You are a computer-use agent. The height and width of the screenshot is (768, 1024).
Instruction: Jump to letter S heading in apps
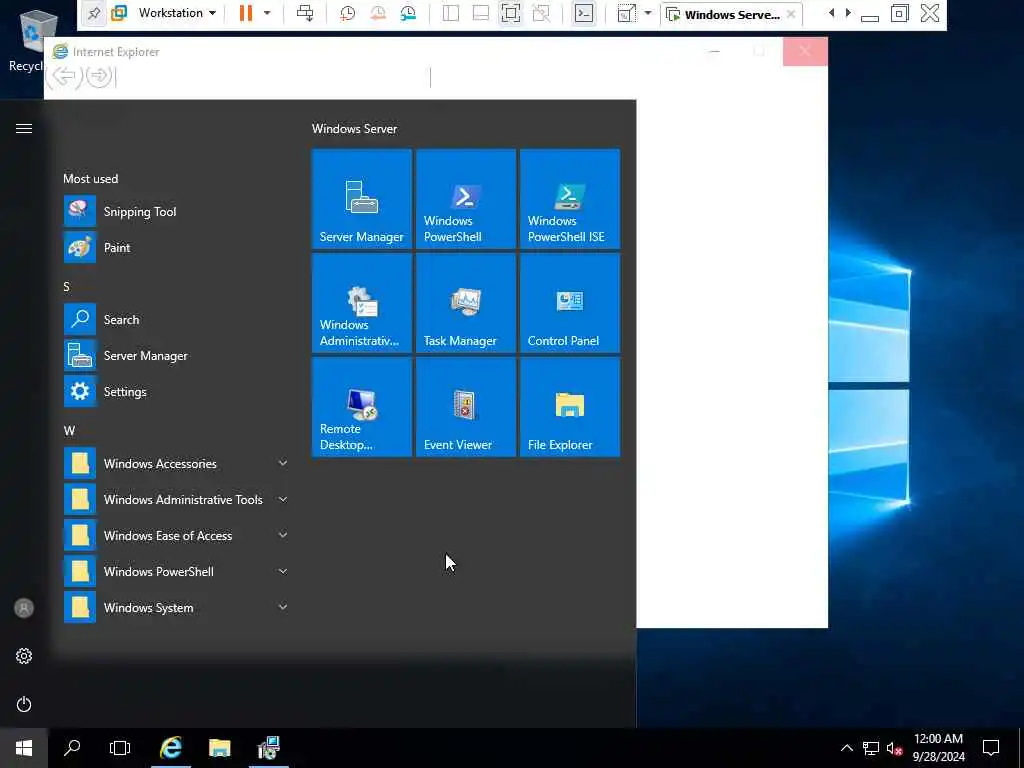66,287
